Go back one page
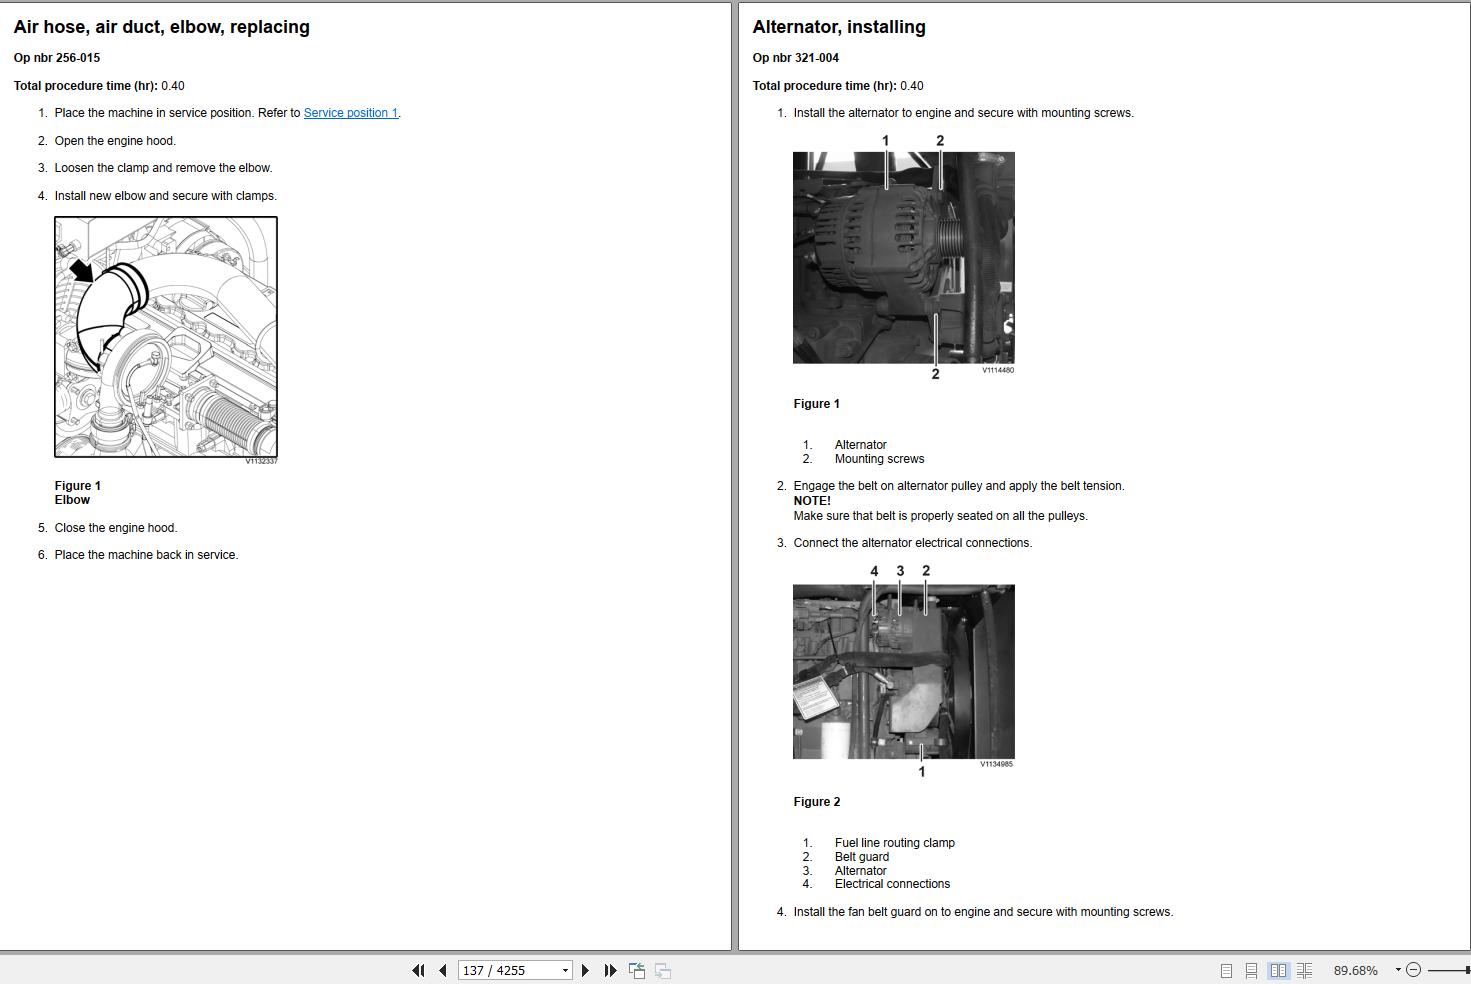This screenshot has width=1471, height=984. [441, 970]
